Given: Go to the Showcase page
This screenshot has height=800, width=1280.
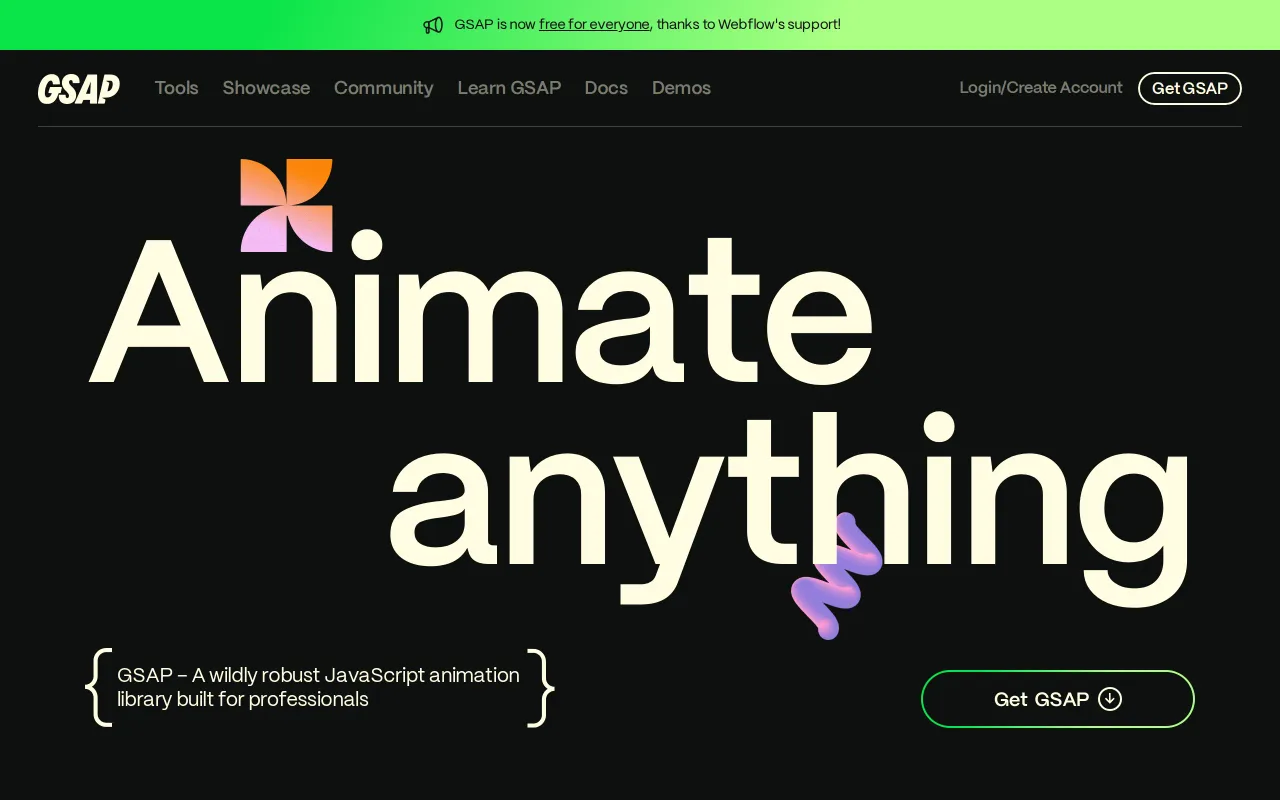Looking at the screenshot, I should pyautogui.click(x=266, y=88).
